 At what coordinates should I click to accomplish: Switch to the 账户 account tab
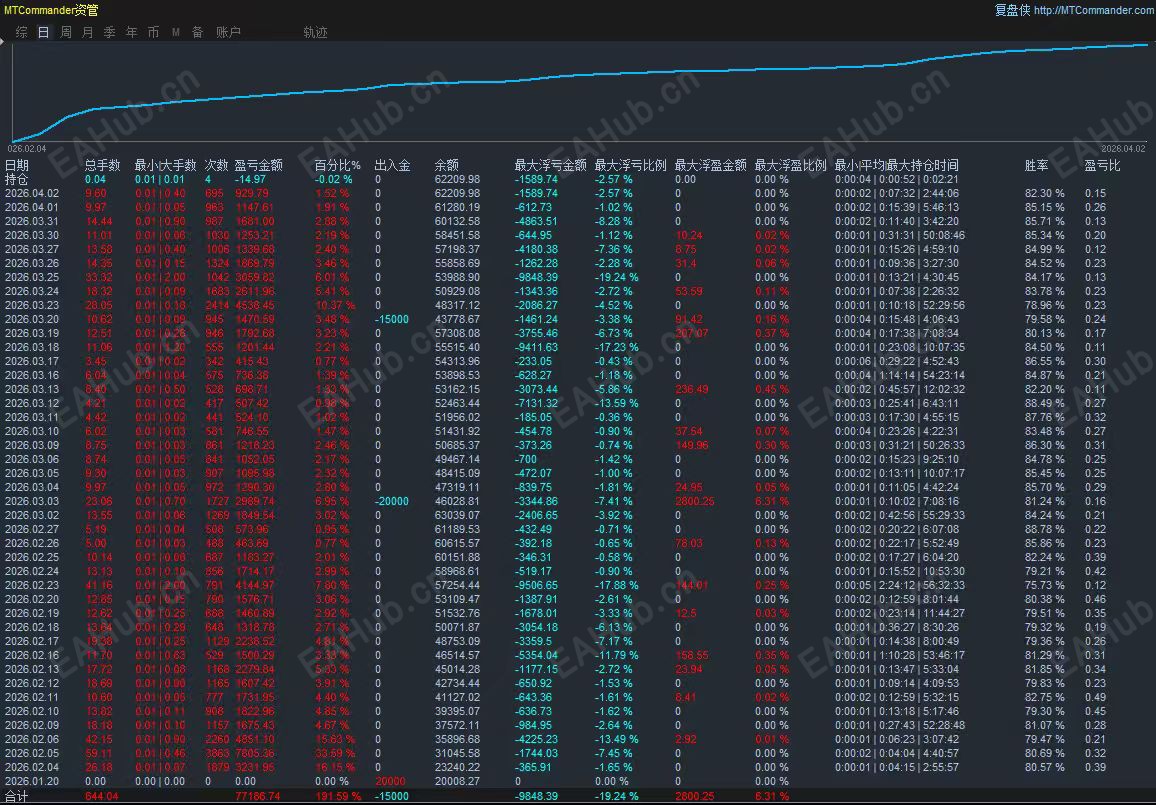pyautogui.click(x=229, y=32)
